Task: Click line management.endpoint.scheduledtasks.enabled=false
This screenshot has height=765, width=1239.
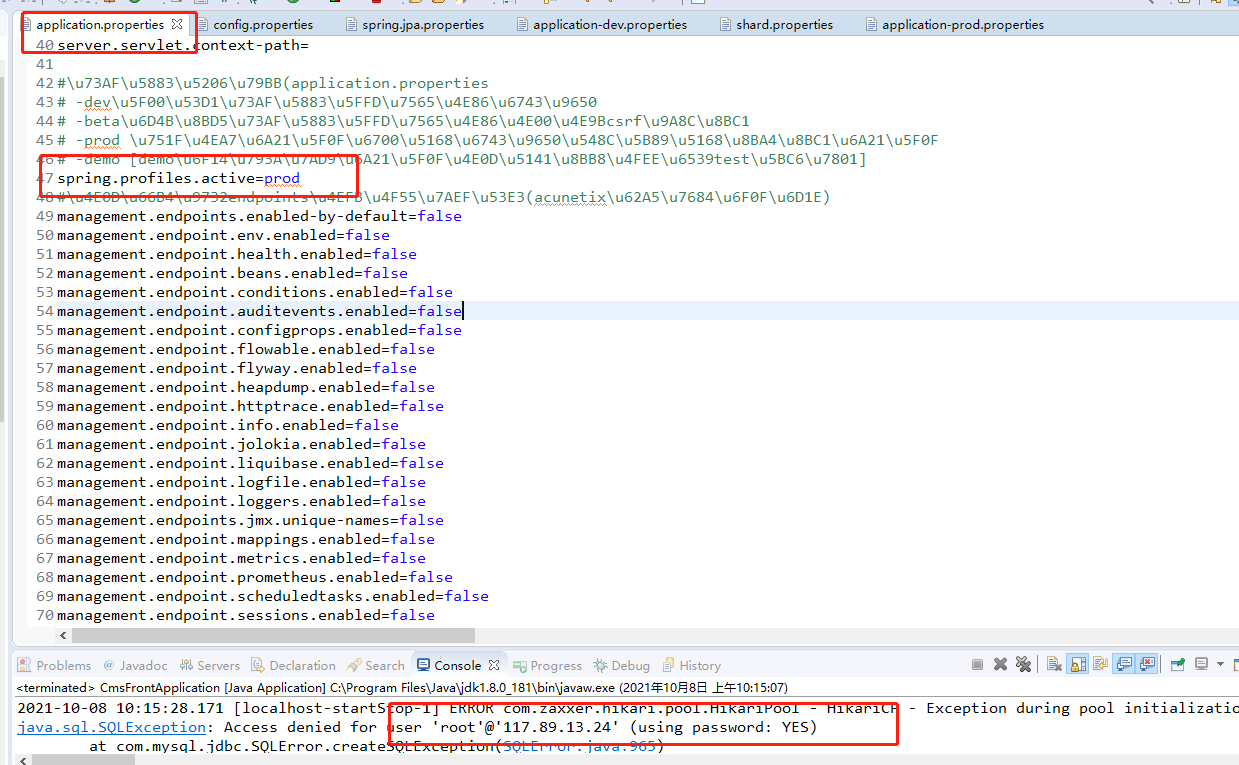Action: pos(273,596)
